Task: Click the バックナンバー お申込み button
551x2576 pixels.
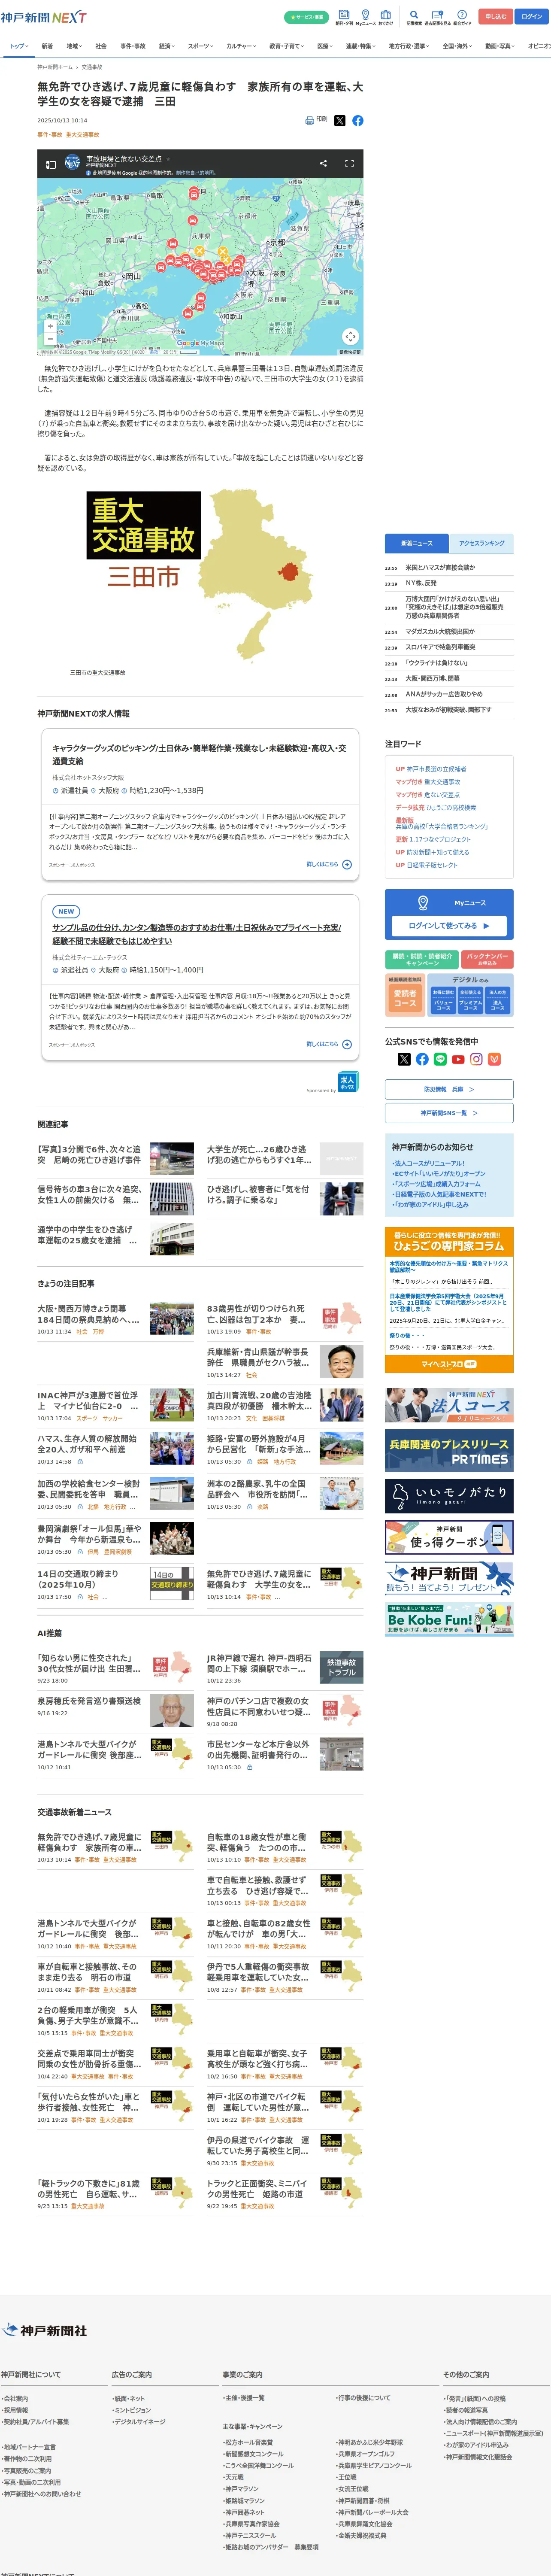Action: pos(487,959)
